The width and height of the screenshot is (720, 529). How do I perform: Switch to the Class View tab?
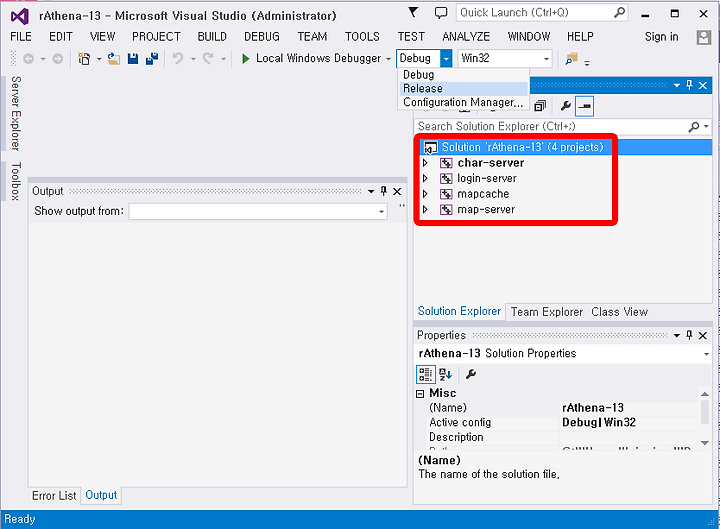[619, 312]
